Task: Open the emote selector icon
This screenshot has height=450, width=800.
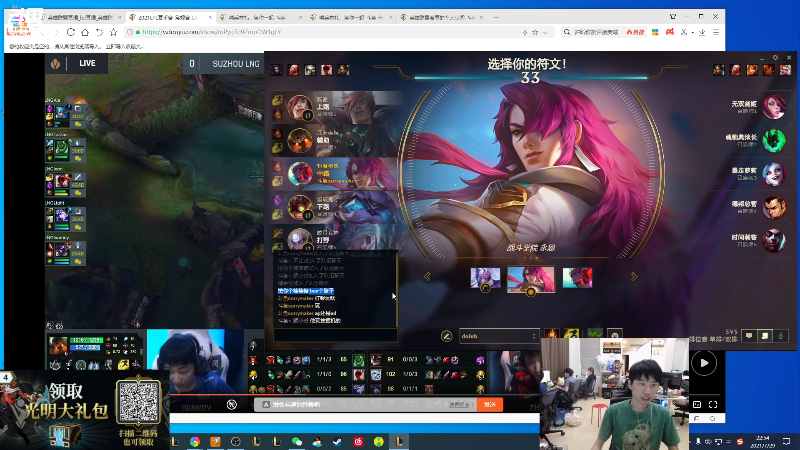Action: pyautogui.click(x=615, y=335)
